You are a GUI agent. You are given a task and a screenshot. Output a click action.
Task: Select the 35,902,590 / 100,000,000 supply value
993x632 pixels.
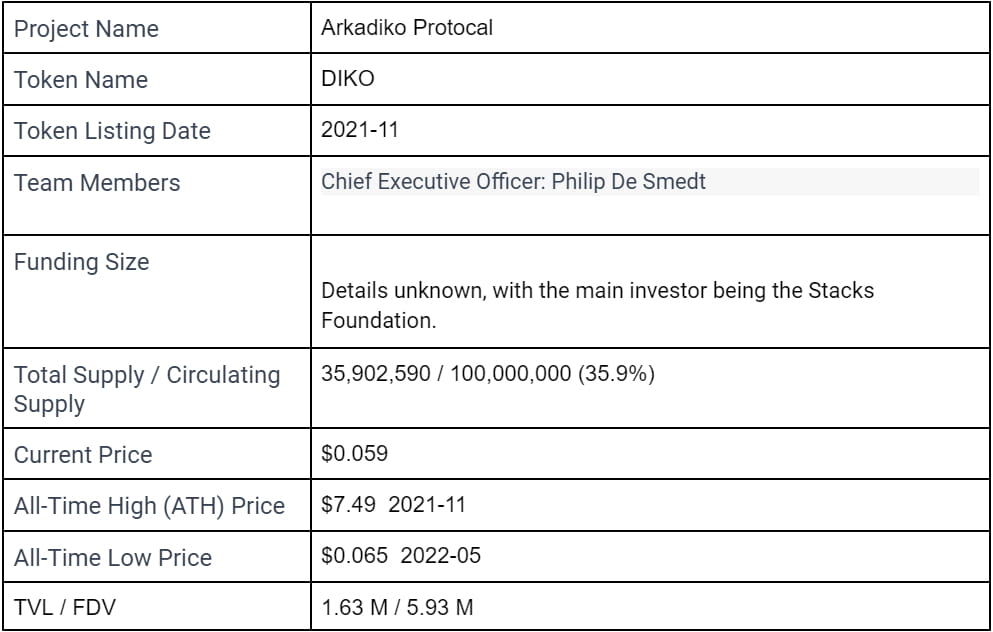click(488, 375)
